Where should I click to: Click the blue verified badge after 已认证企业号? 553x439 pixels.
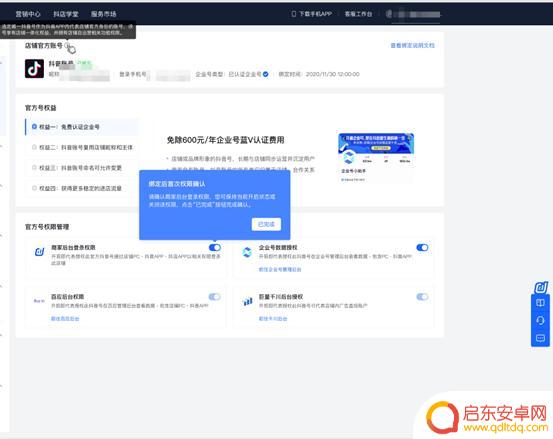tap(266, 74)
